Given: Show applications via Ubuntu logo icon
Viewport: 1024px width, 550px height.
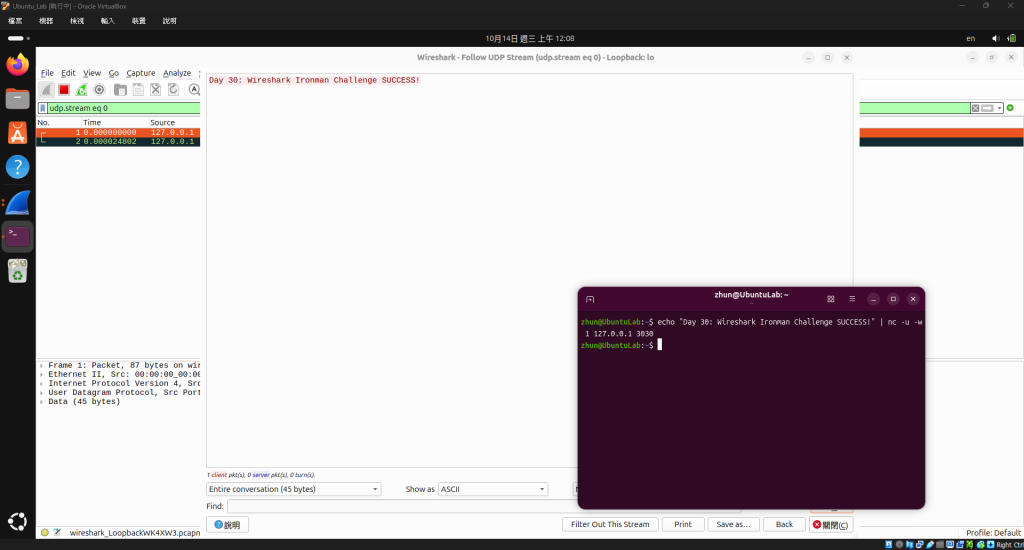Looking at the screenshot, I should (18, 521).
